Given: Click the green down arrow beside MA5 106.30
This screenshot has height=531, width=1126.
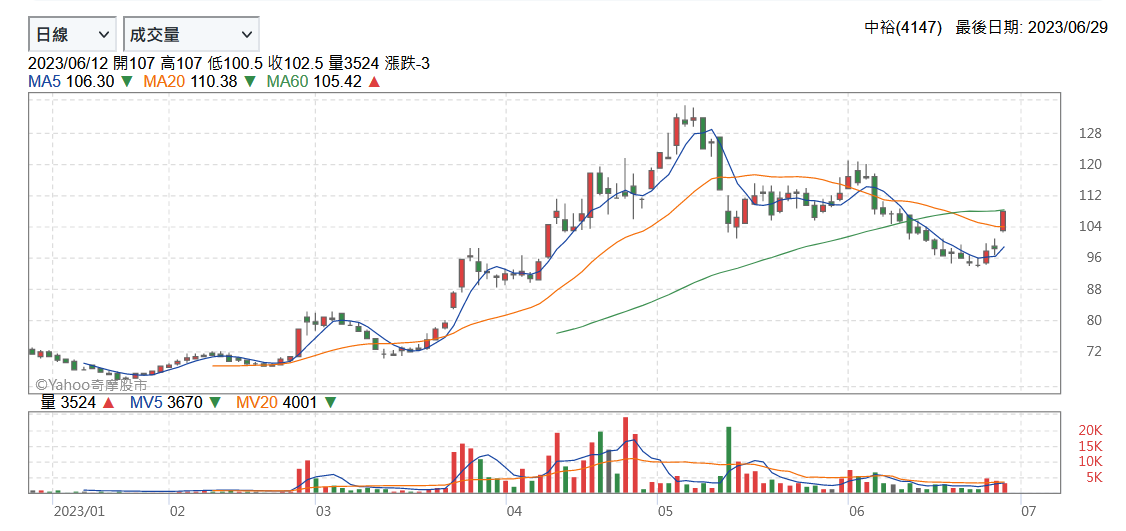Looking at the screenshot, I should pyautogui.click(x=127, y=82).
